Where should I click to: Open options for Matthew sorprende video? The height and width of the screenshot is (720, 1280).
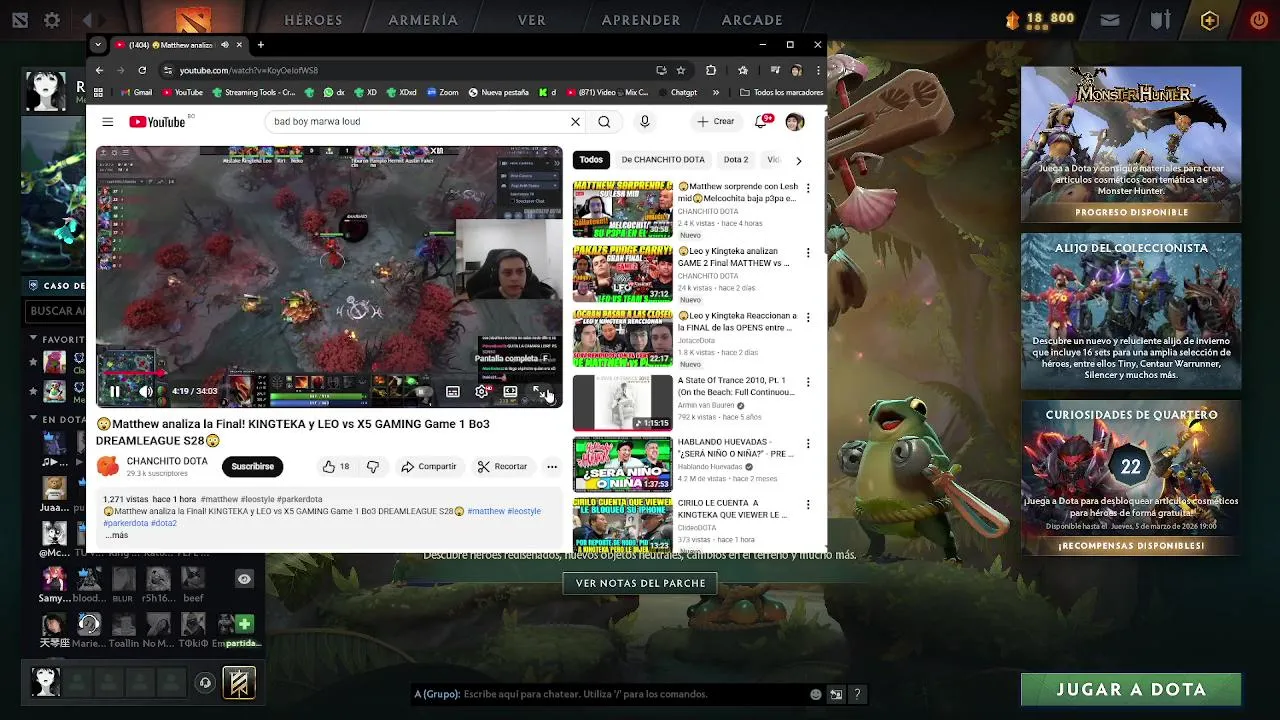[808, 188]
